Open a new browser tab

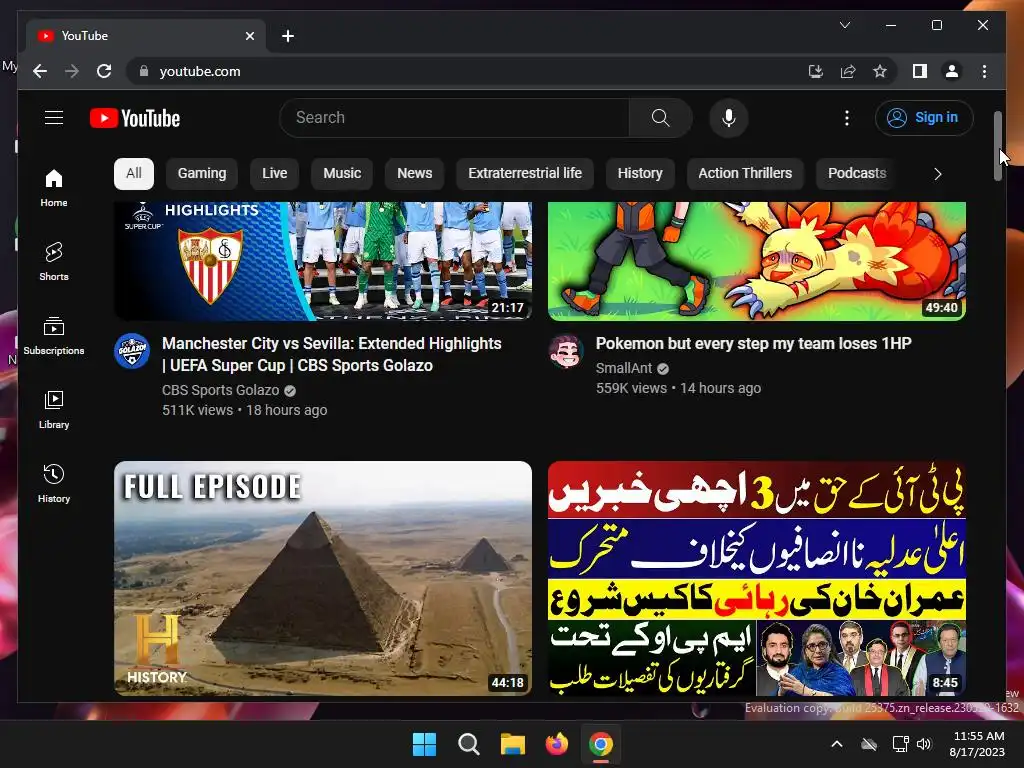point(288,36)
